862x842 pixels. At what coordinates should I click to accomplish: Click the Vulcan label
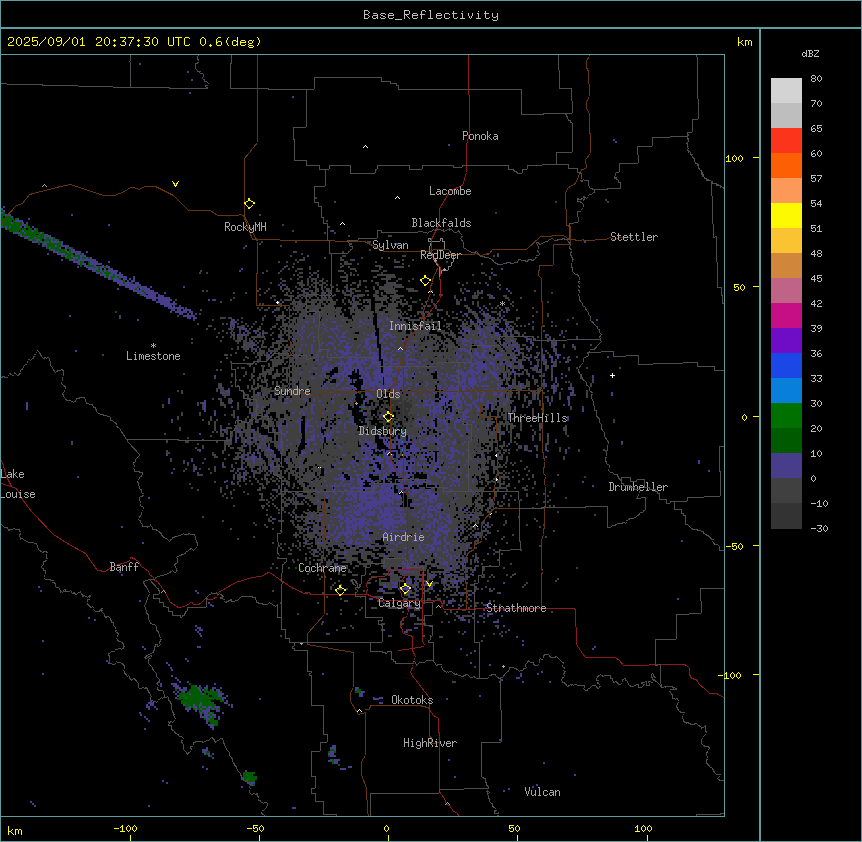tap(543, 792)
